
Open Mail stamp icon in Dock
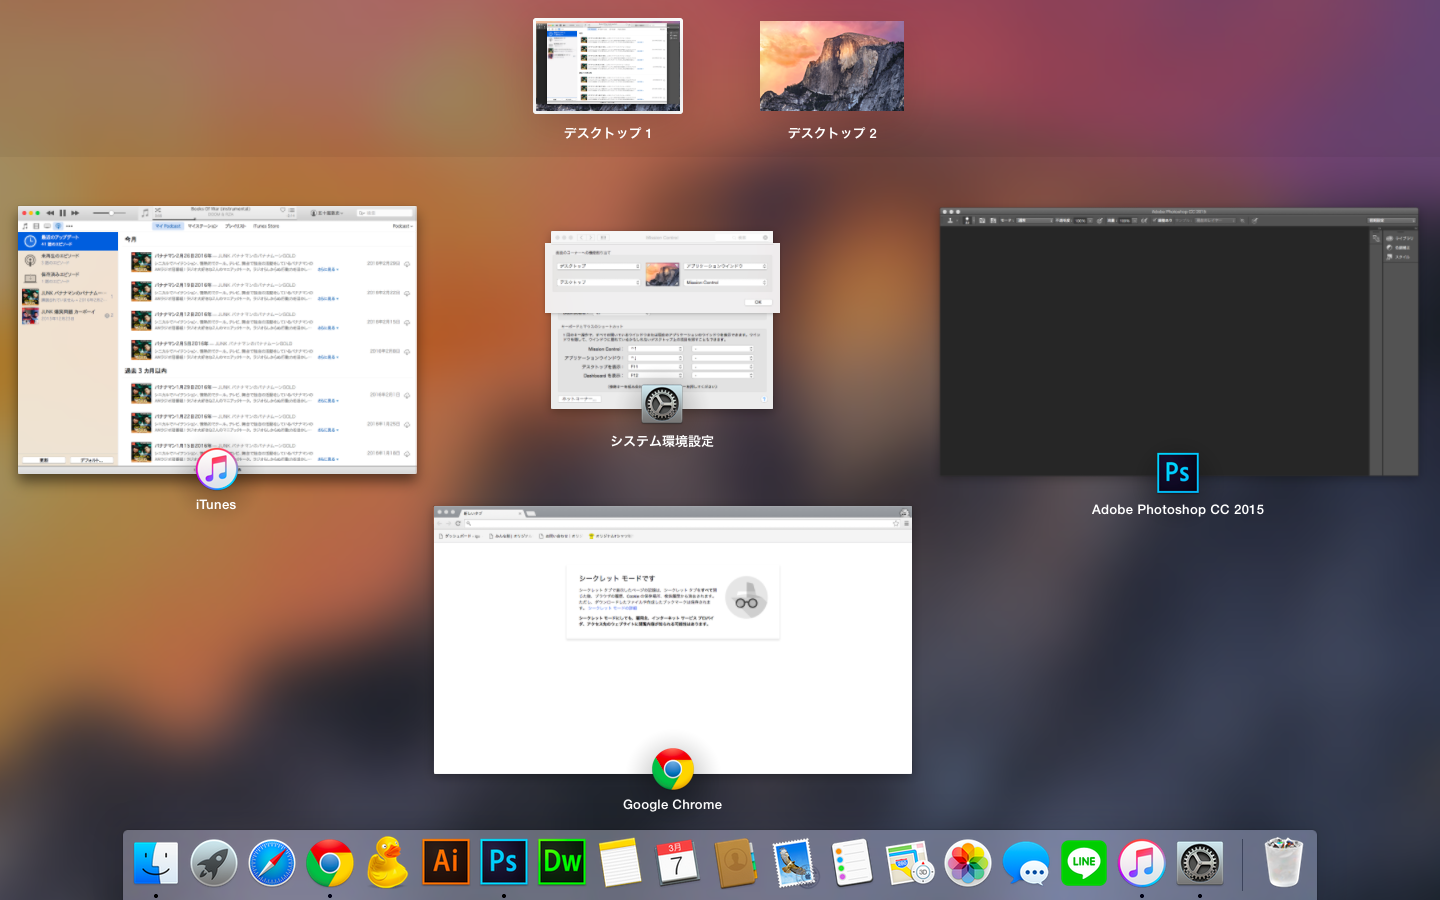click(x=794, y=862)
